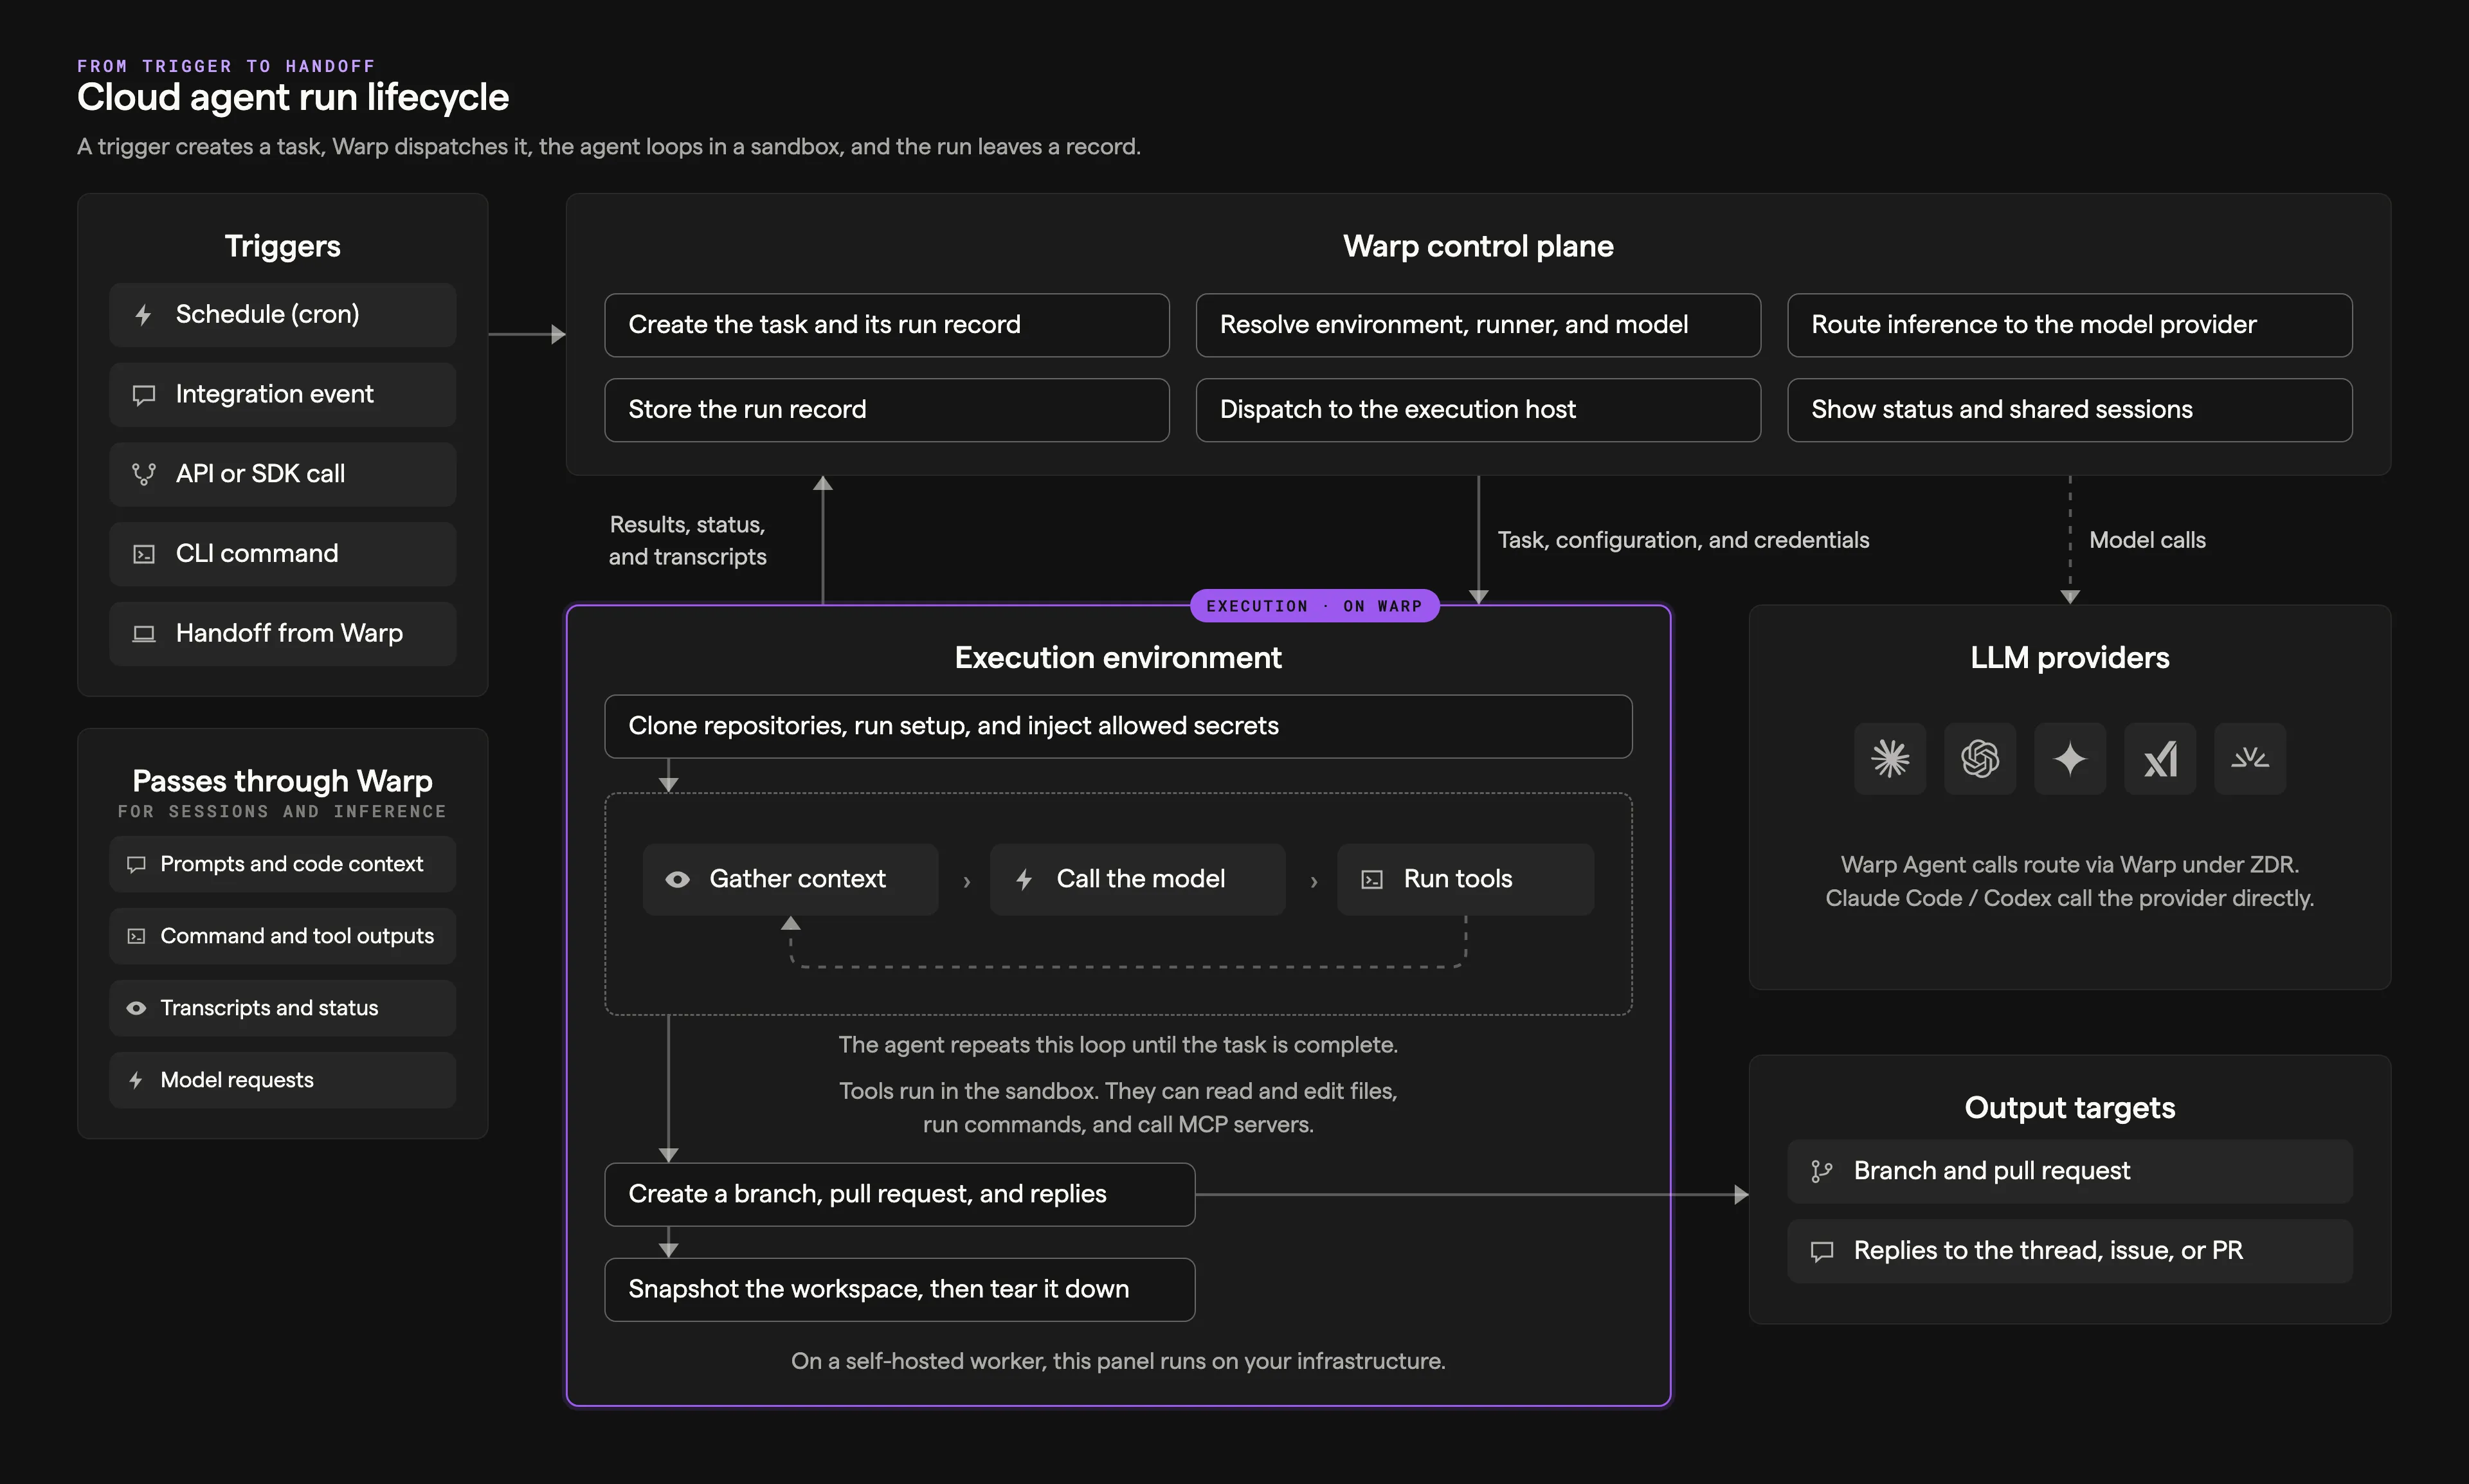Image resolution: width=2469 pixels, height=1484 pixels.
Task: Click the Warp control plane heading
Action: tap(1478, 246)
